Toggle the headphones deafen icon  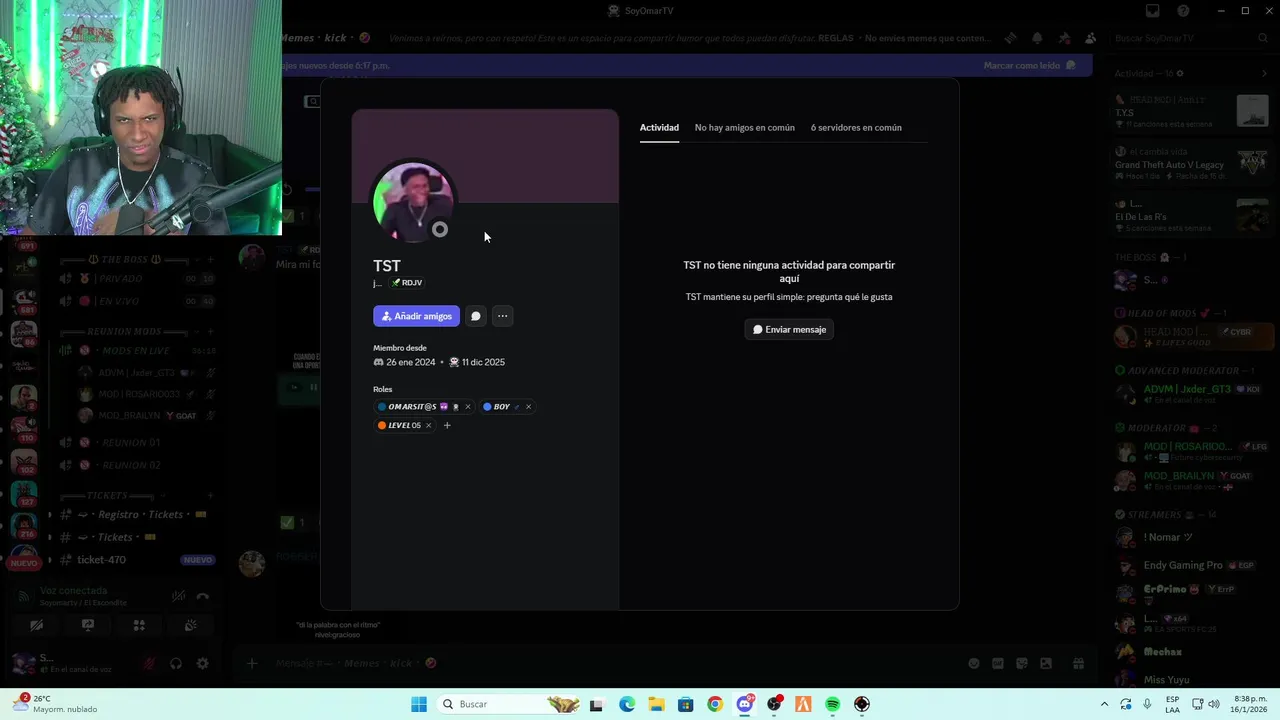tap(176, 663)
